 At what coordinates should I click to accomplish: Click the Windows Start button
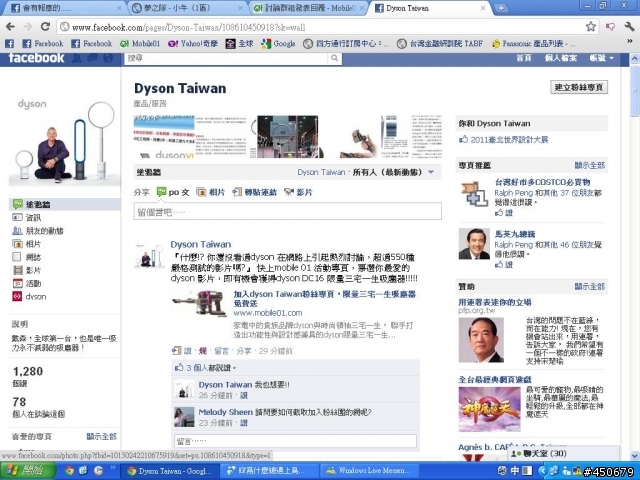click(x=28, y=471)
